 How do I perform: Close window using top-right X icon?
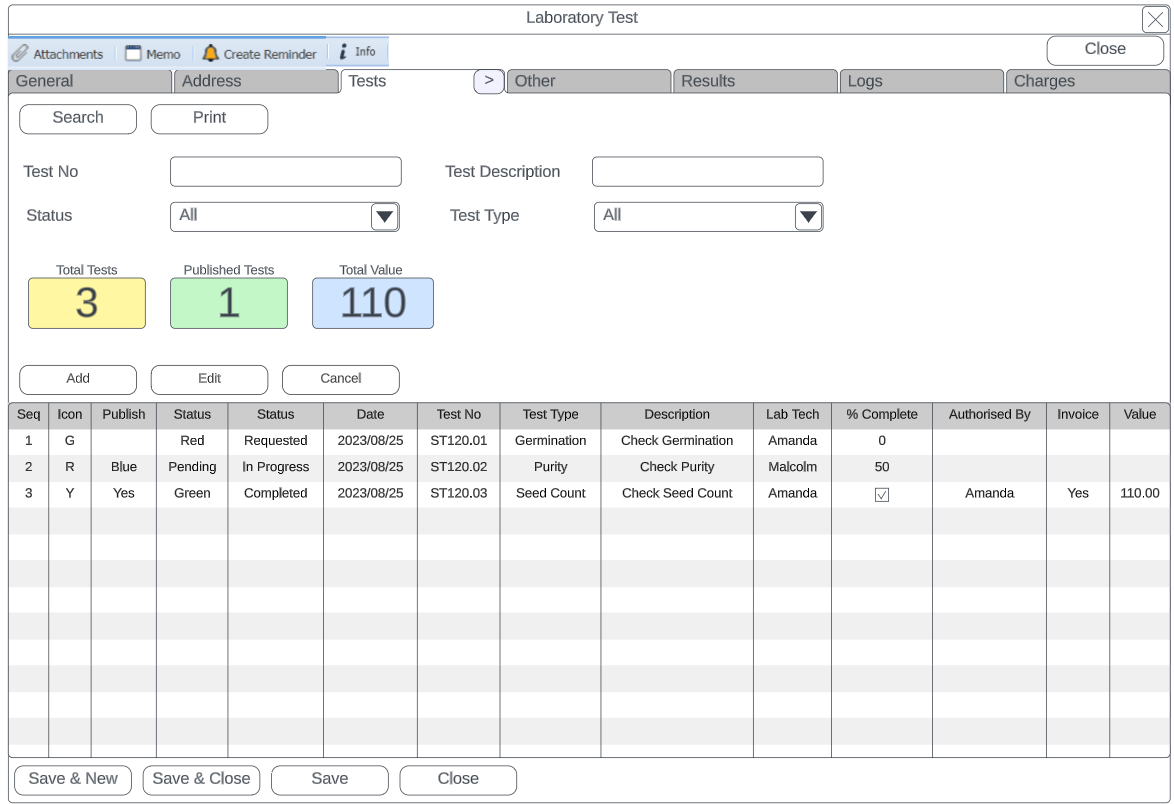point(1155,20)
